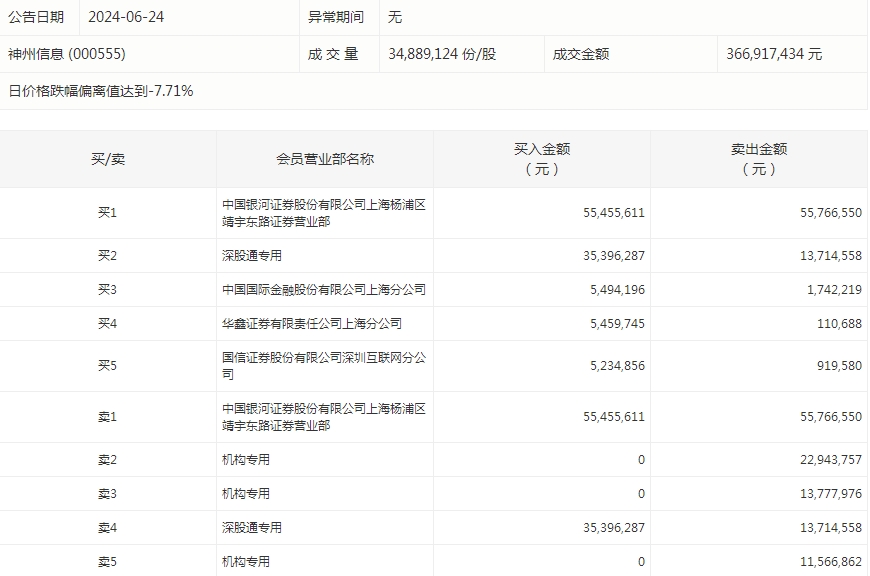Image resolution: width=870 pixels, height=576 pixels.
Task: Select sell amount 22,943,757
Action: pyautogui.click(x=831, y=459)
